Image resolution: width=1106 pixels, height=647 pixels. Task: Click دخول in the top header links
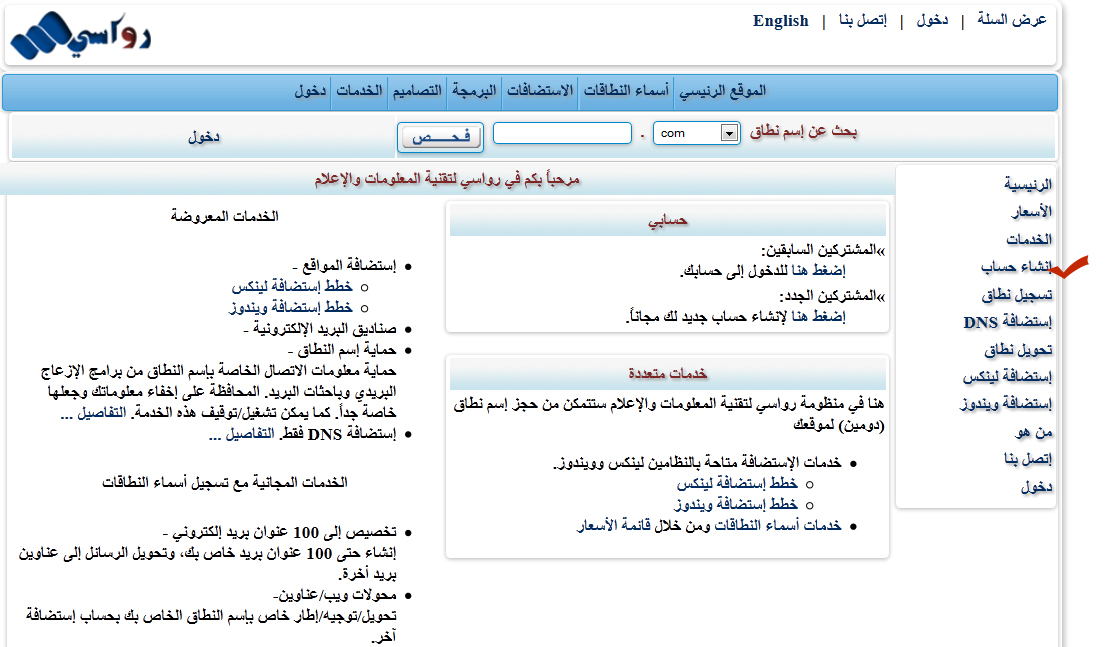932,20
